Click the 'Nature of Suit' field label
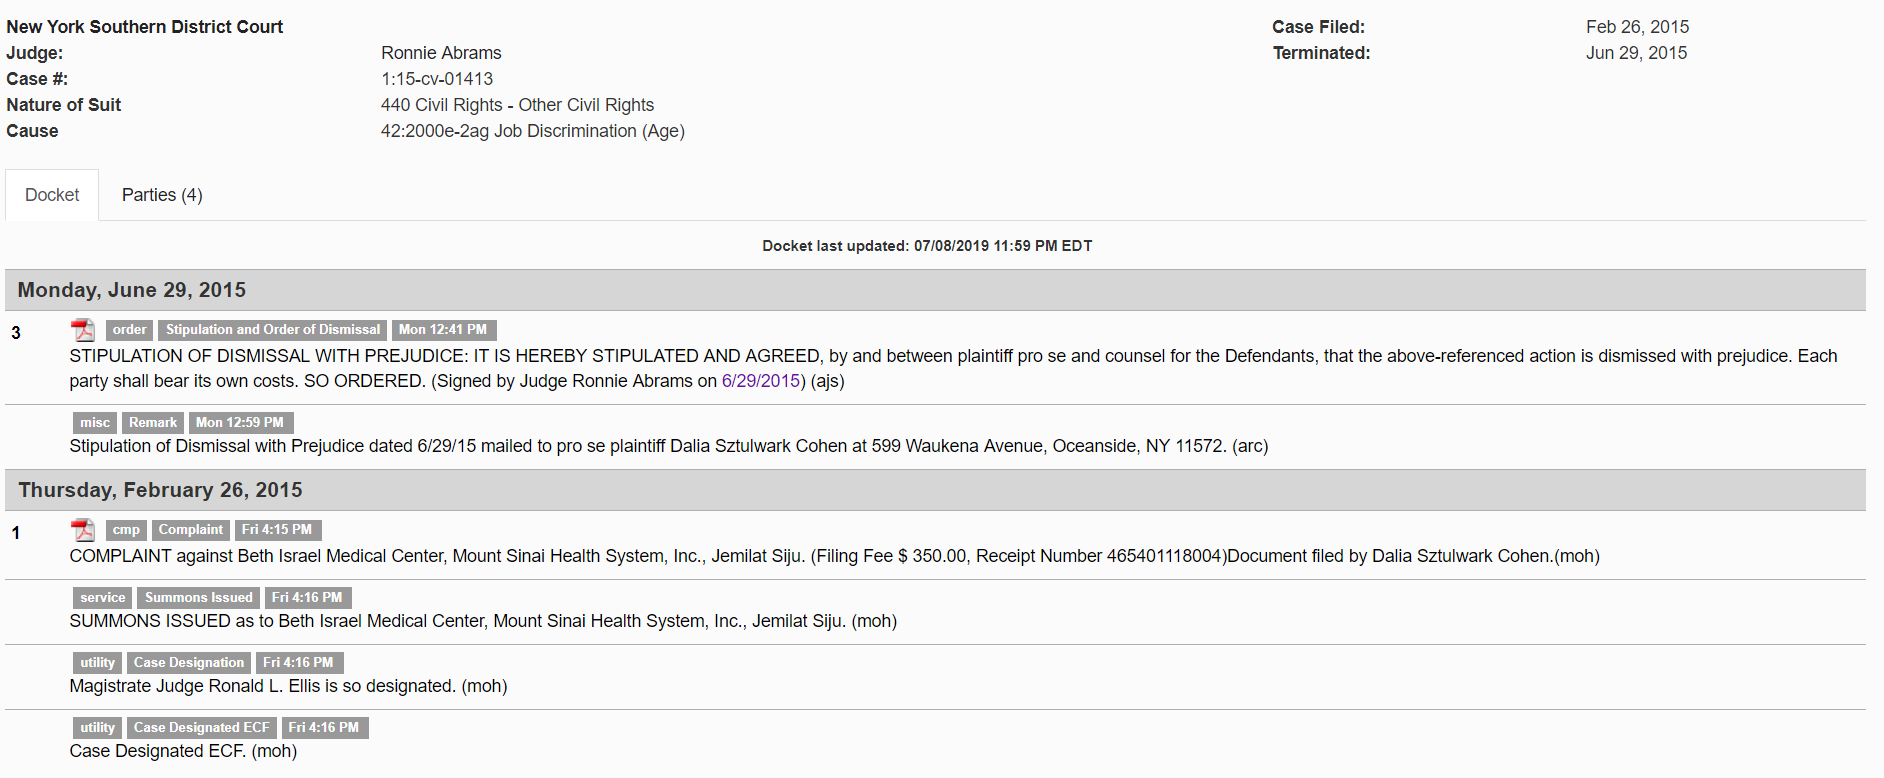 [63, 105]
